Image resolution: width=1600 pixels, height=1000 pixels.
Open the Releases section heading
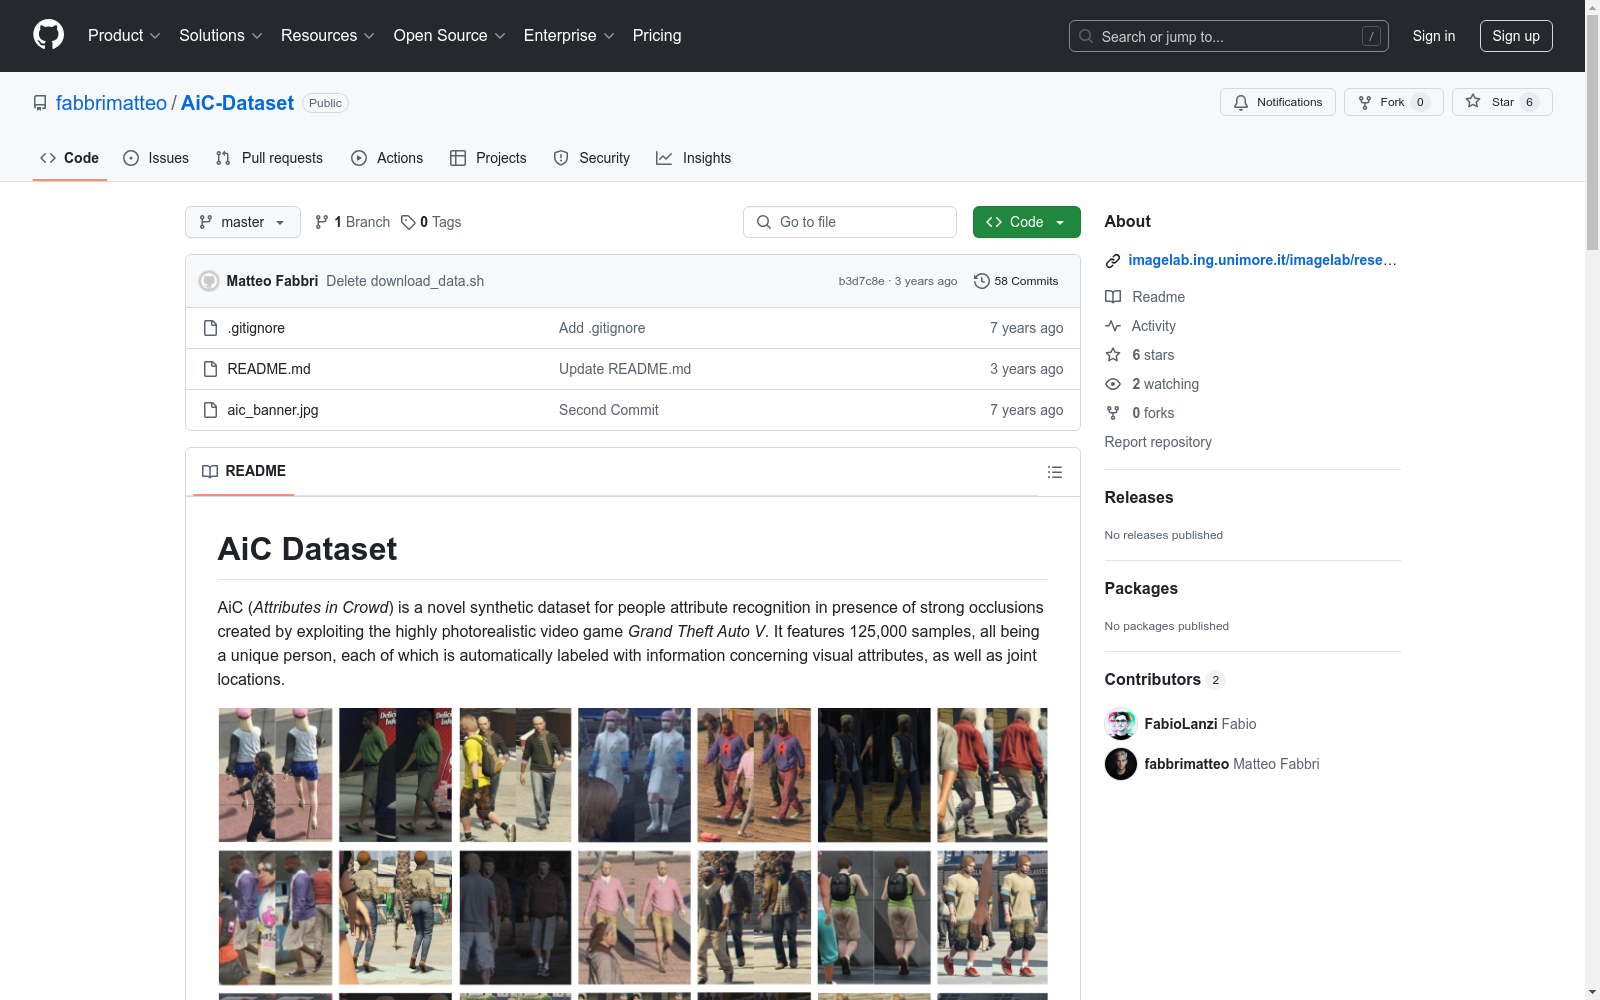(x=1139, y=497)
